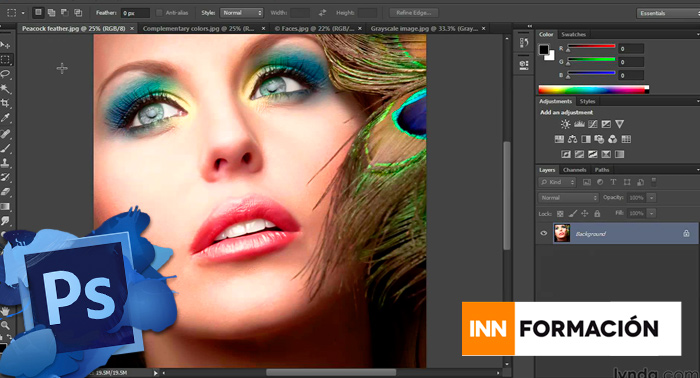Select the Hand tool
Viewport: 700px width, 378px height.
5,311
